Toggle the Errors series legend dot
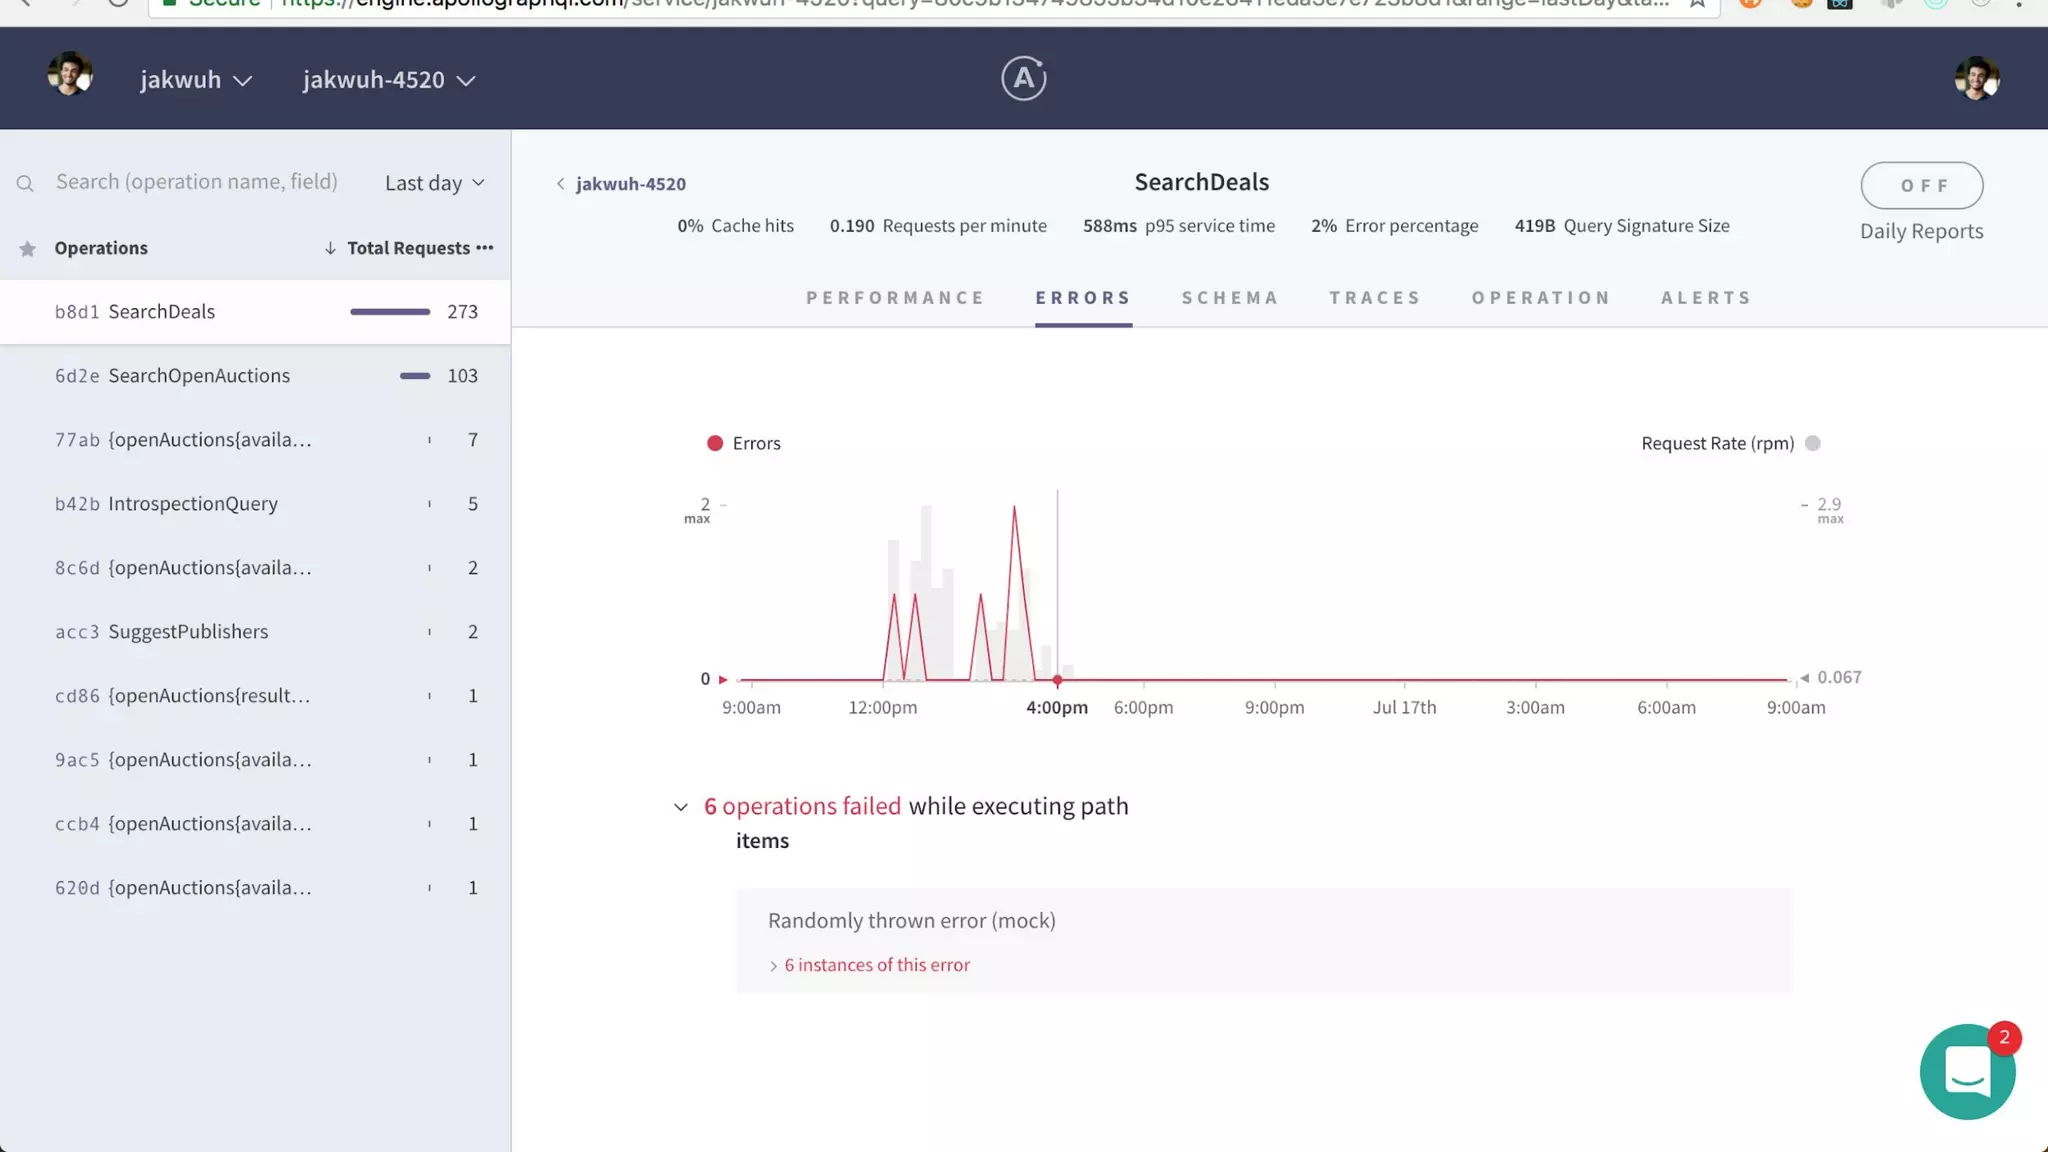 pos(715,444)
